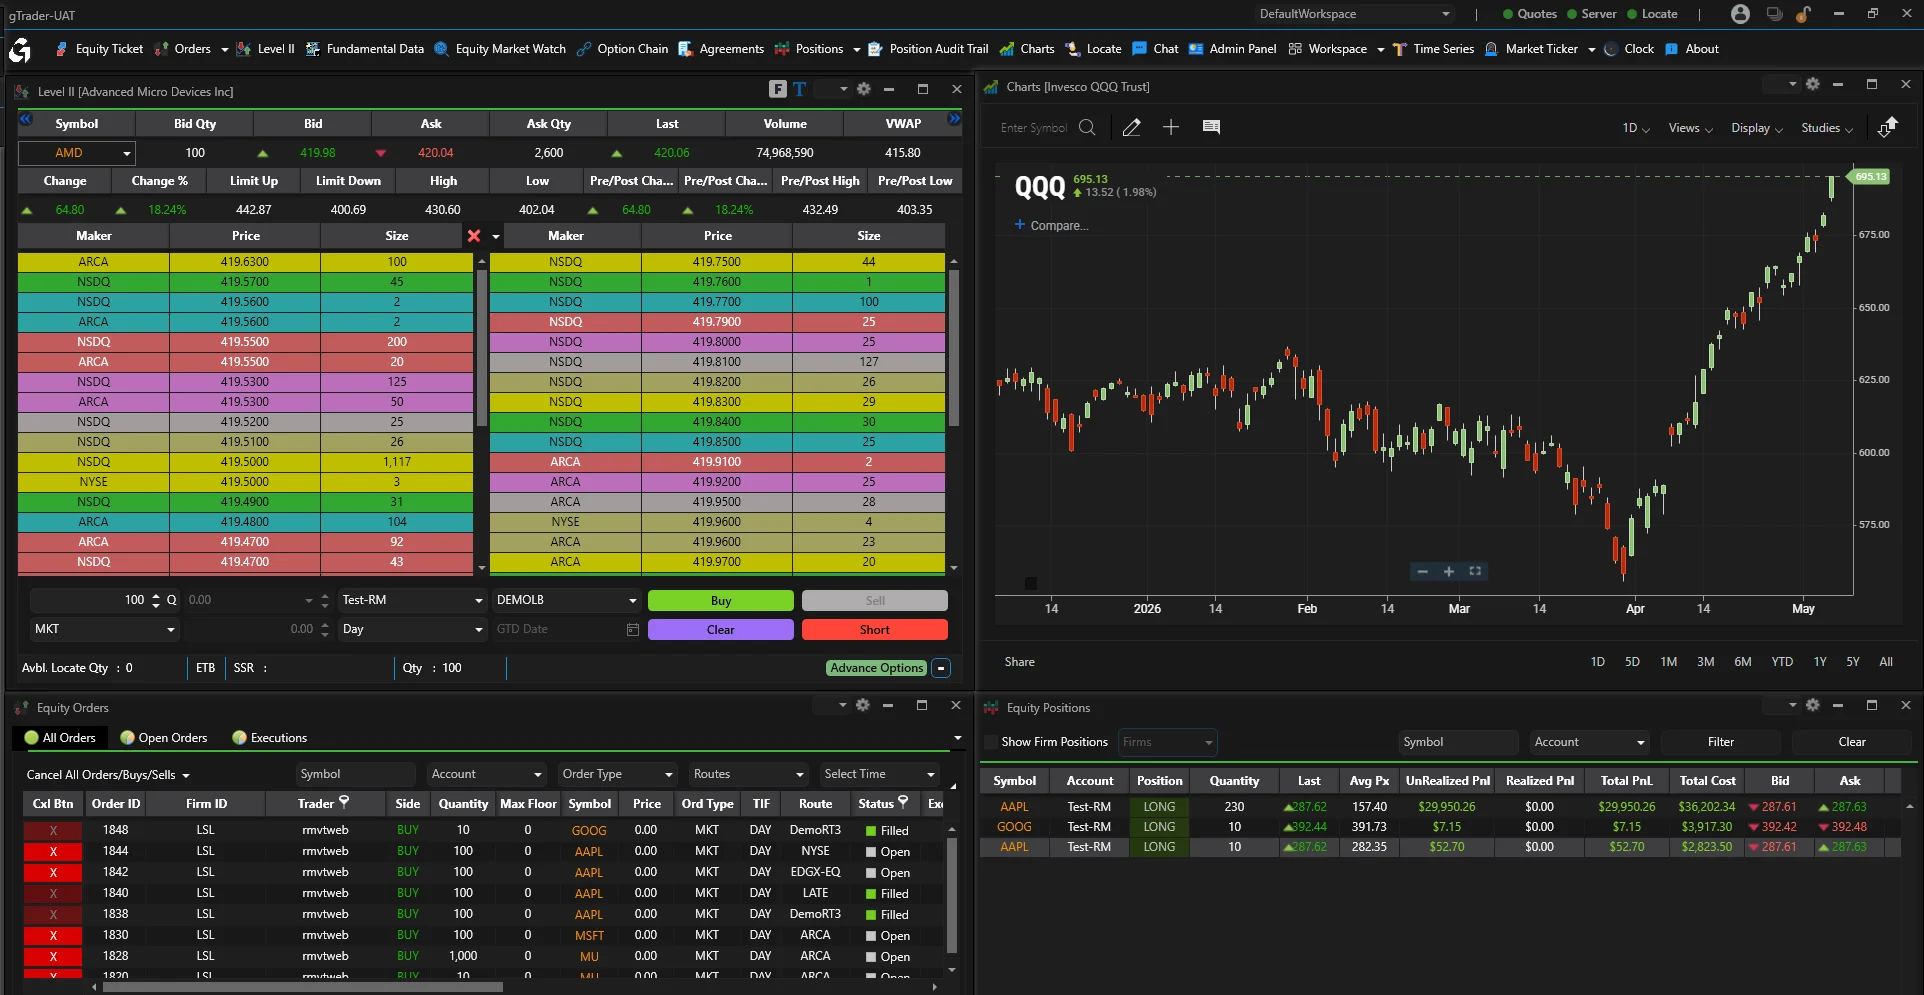Screen dimensions: 1924x995
Task: Click the chart add plus icon
Action: click(1171, 127)
